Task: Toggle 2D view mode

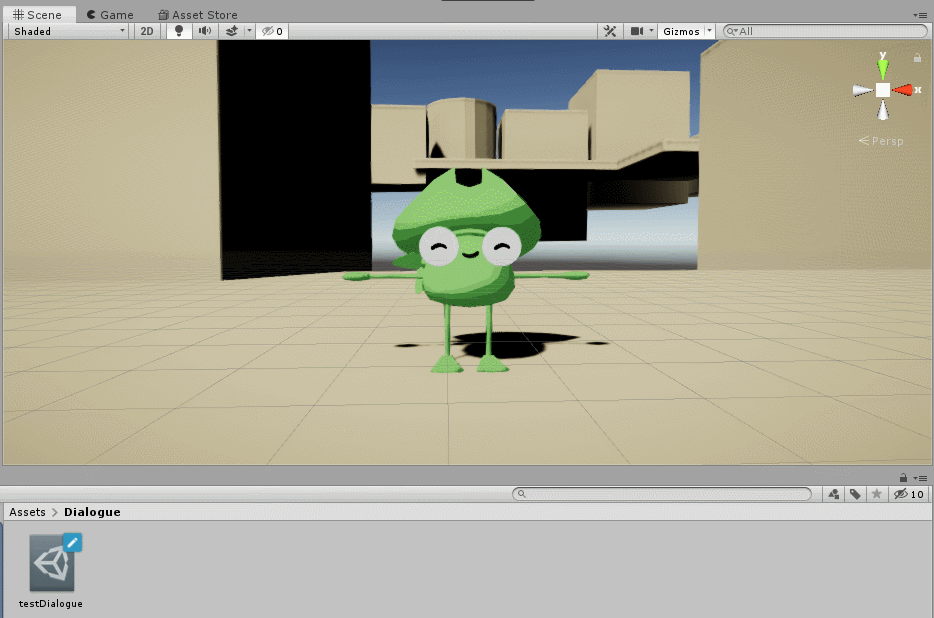Action: (x=147, y=31)
